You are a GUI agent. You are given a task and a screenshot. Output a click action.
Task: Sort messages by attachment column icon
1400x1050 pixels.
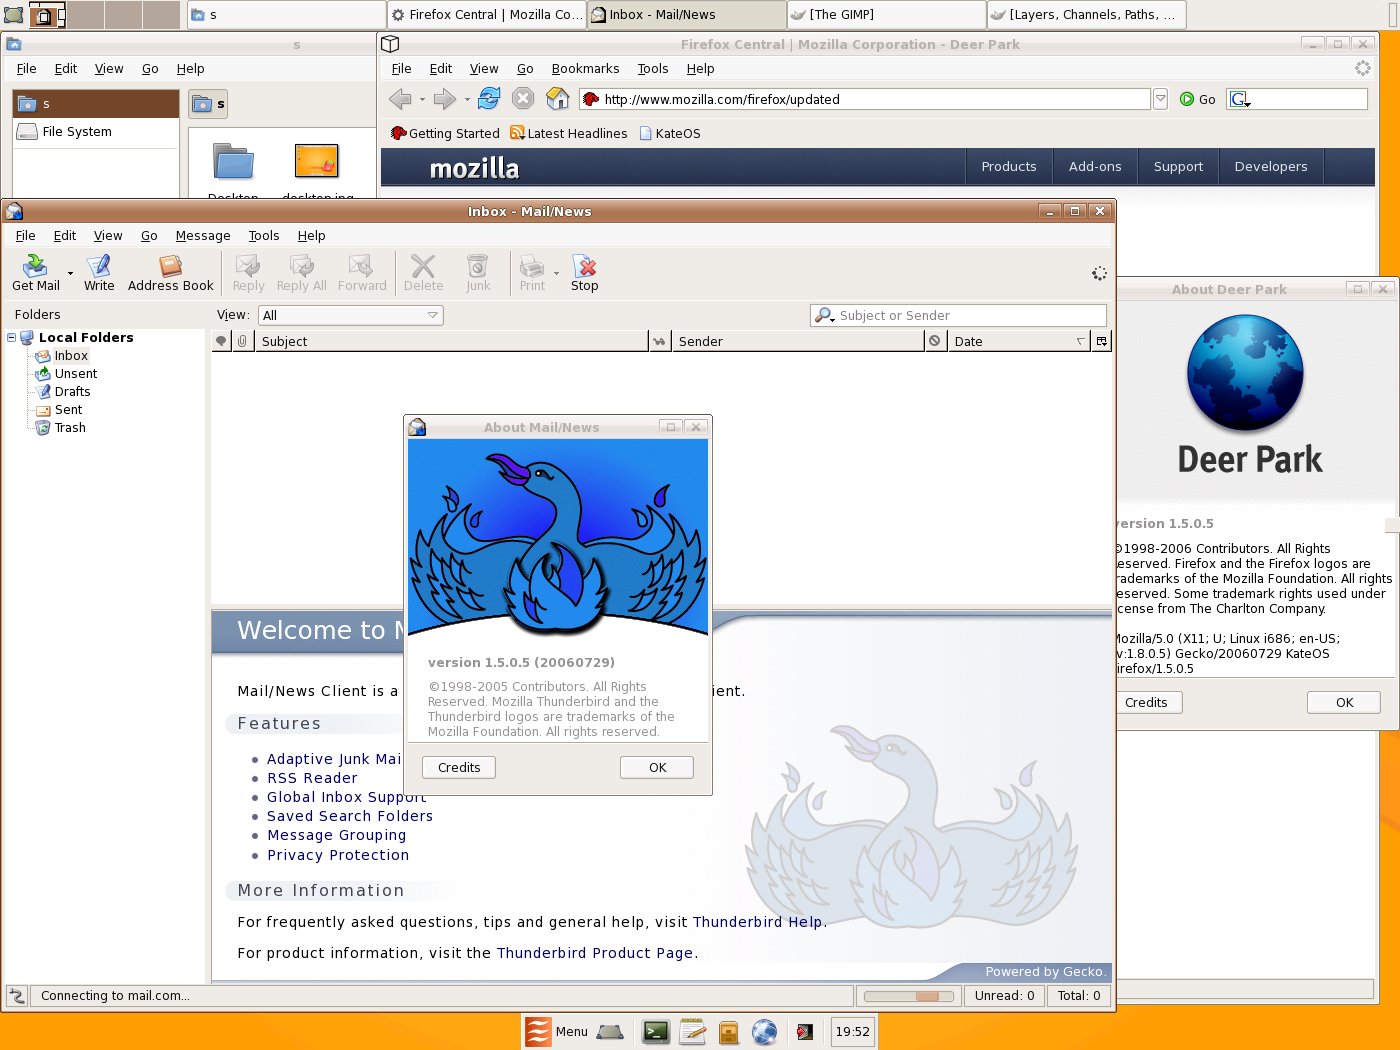[242, 341]
